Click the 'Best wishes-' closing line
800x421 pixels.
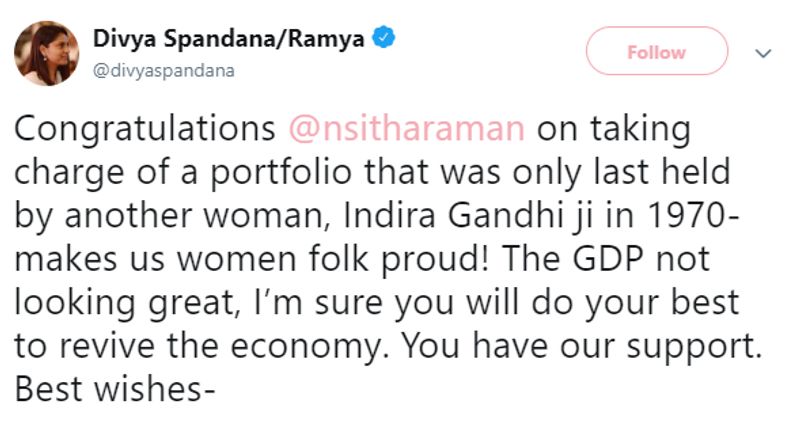pyautogui.click(x=116, y=386)
